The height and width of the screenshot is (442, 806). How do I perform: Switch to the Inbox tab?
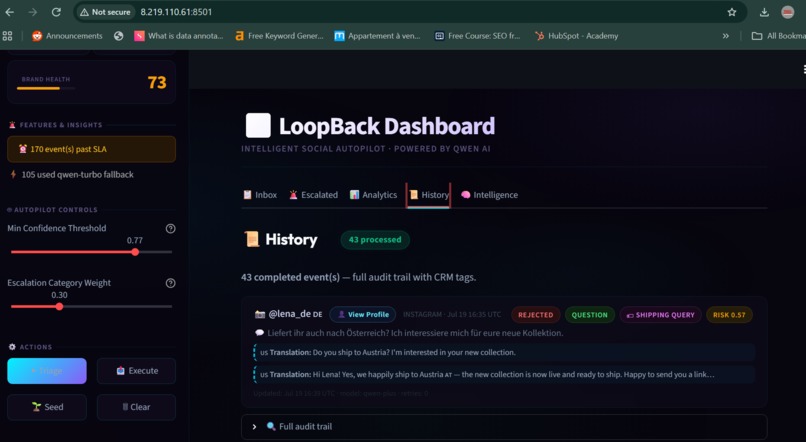[x=260, y=195]
